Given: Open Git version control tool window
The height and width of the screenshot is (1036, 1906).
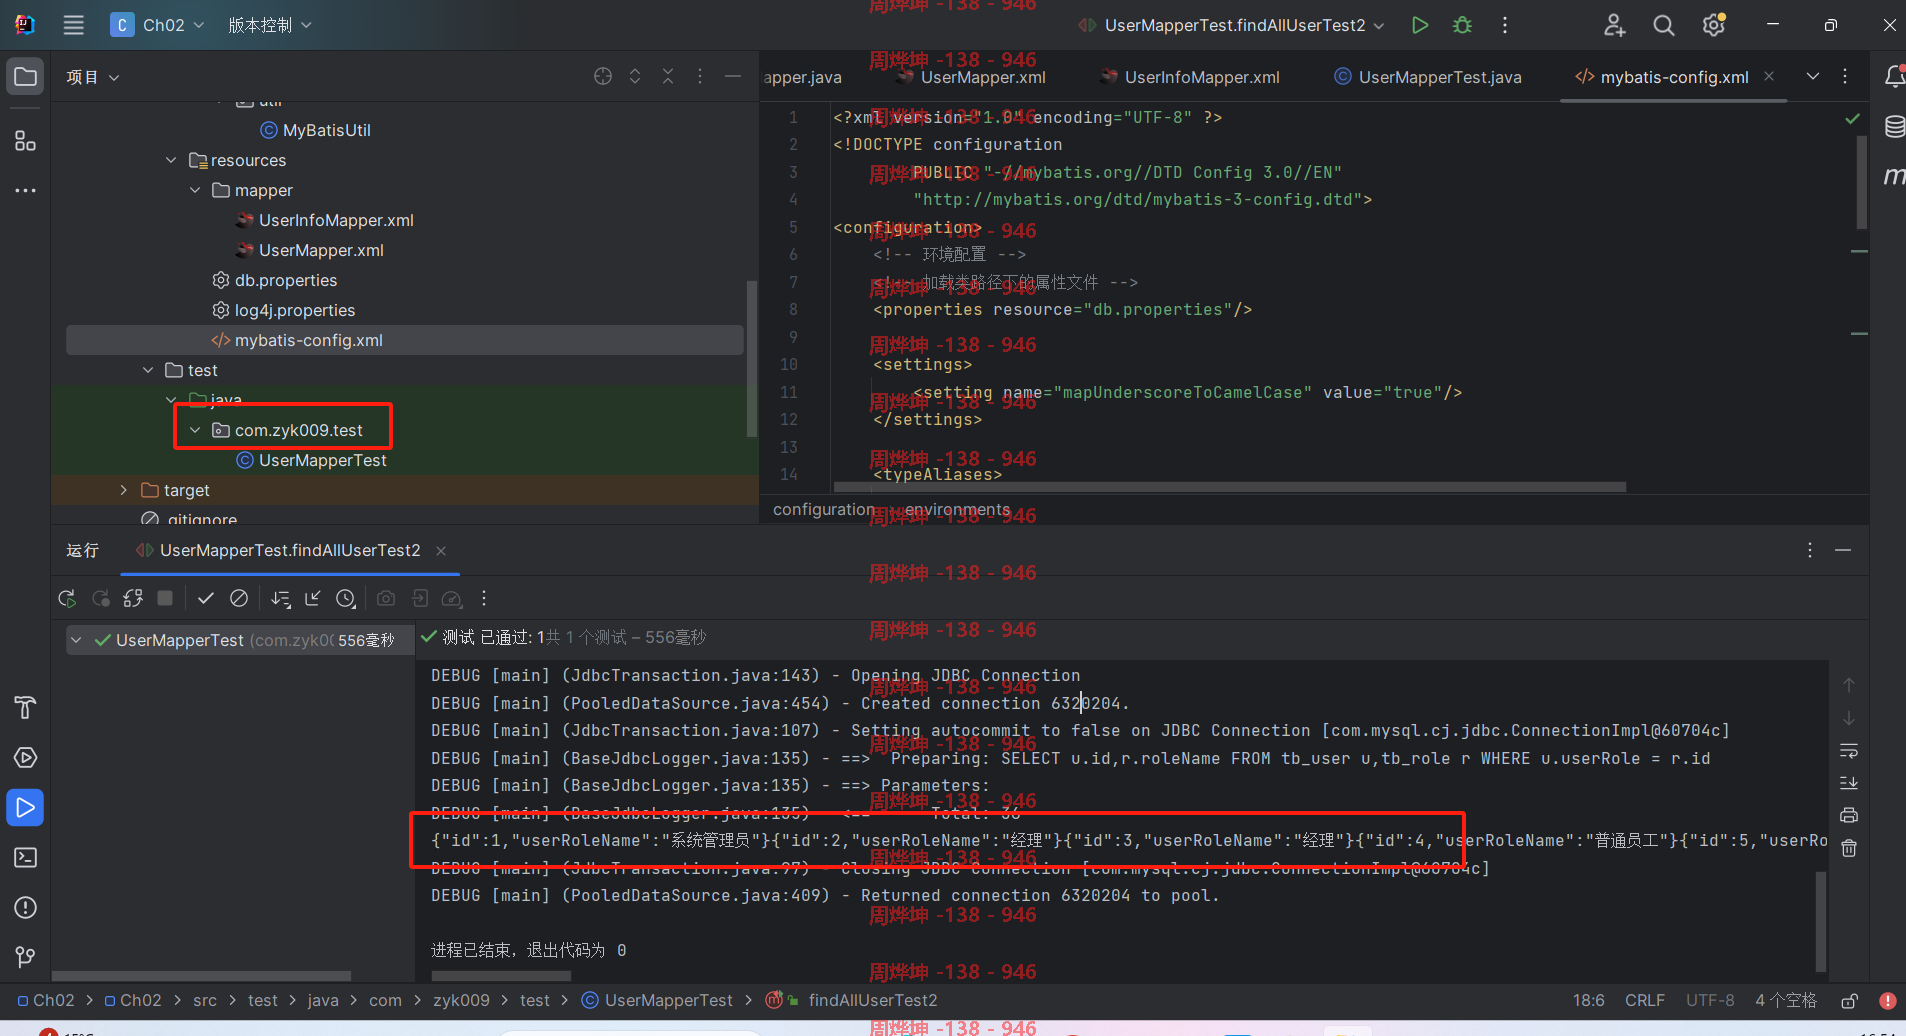Looking at the screenshot, I should [x=26, y=957].
